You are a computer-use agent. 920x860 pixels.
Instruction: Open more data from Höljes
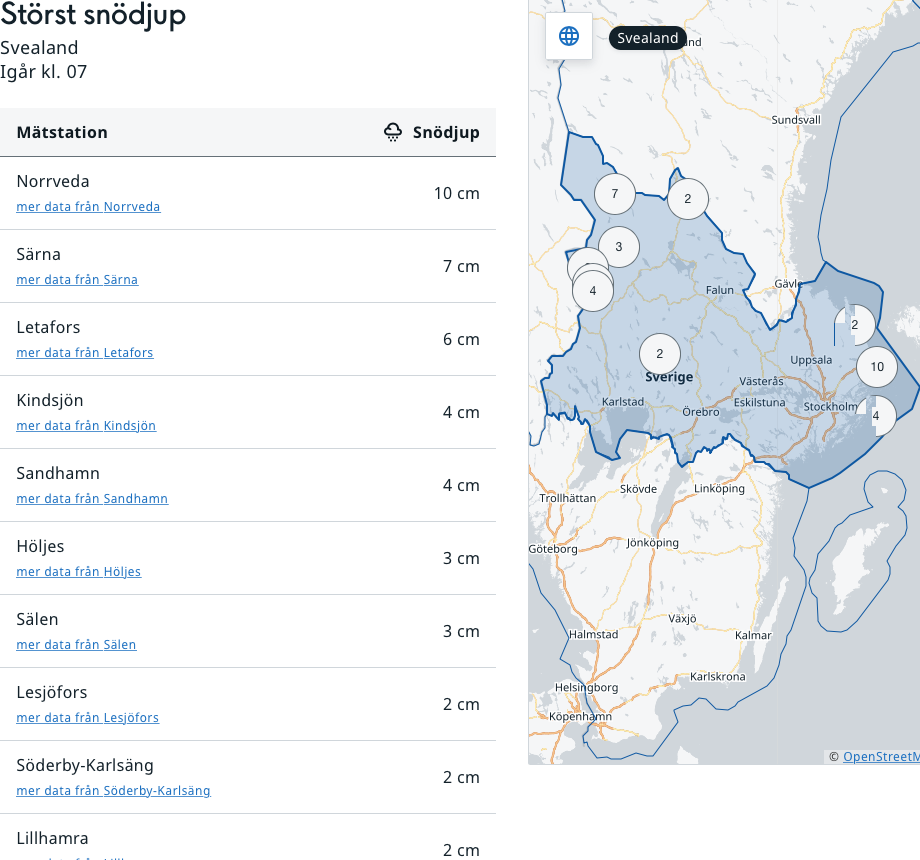[79, 572]
